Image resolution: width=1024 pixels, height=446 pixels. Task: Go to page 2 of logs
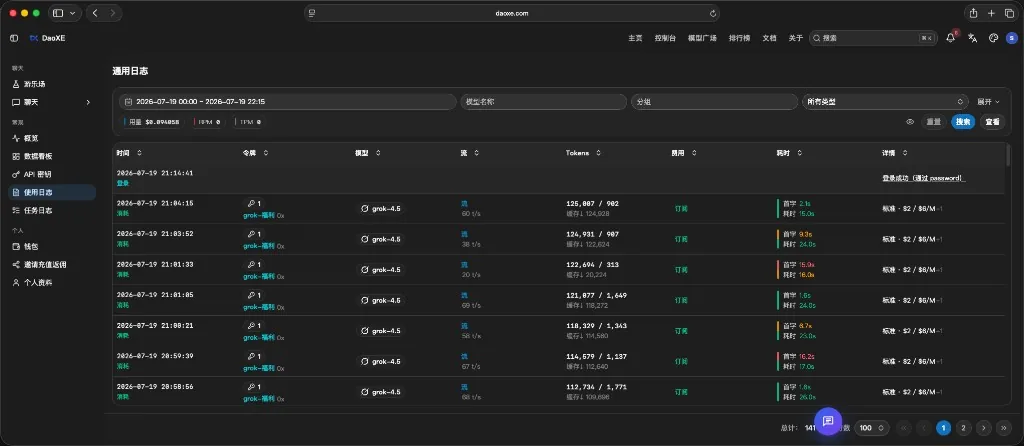pyautogui.click(x=963, y=428)
